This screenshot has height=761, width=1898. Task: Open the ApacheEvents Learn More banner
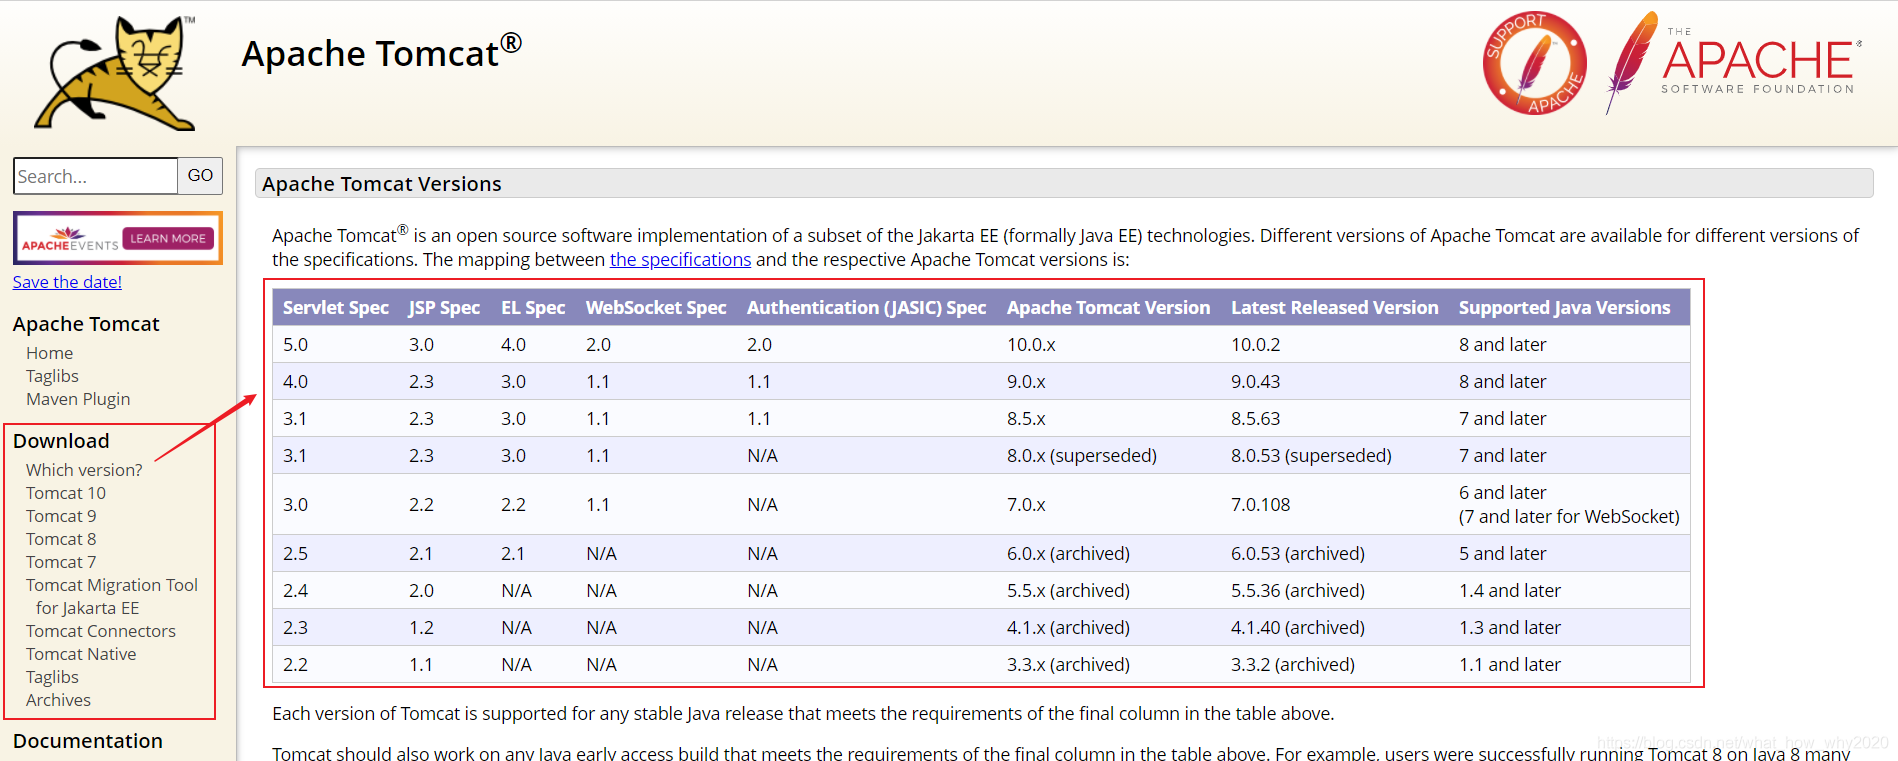pos(118,238)
